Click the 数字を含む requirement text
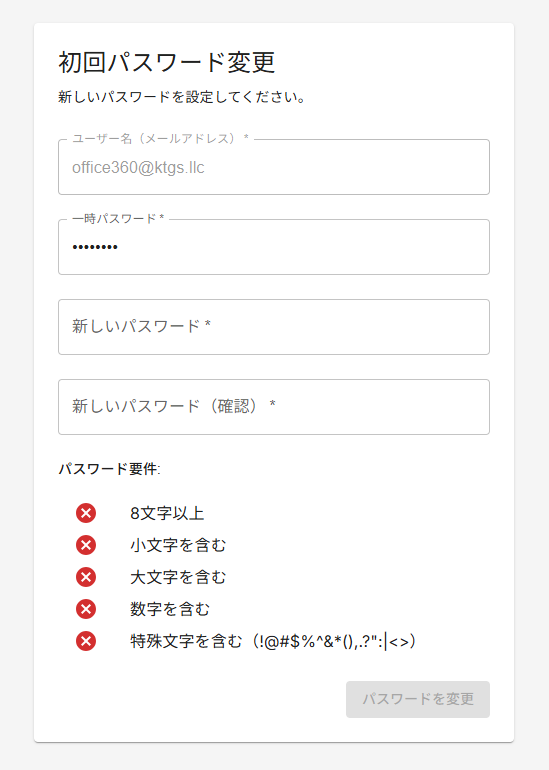This screenshot has height=770, width=549. click(170, 609)
